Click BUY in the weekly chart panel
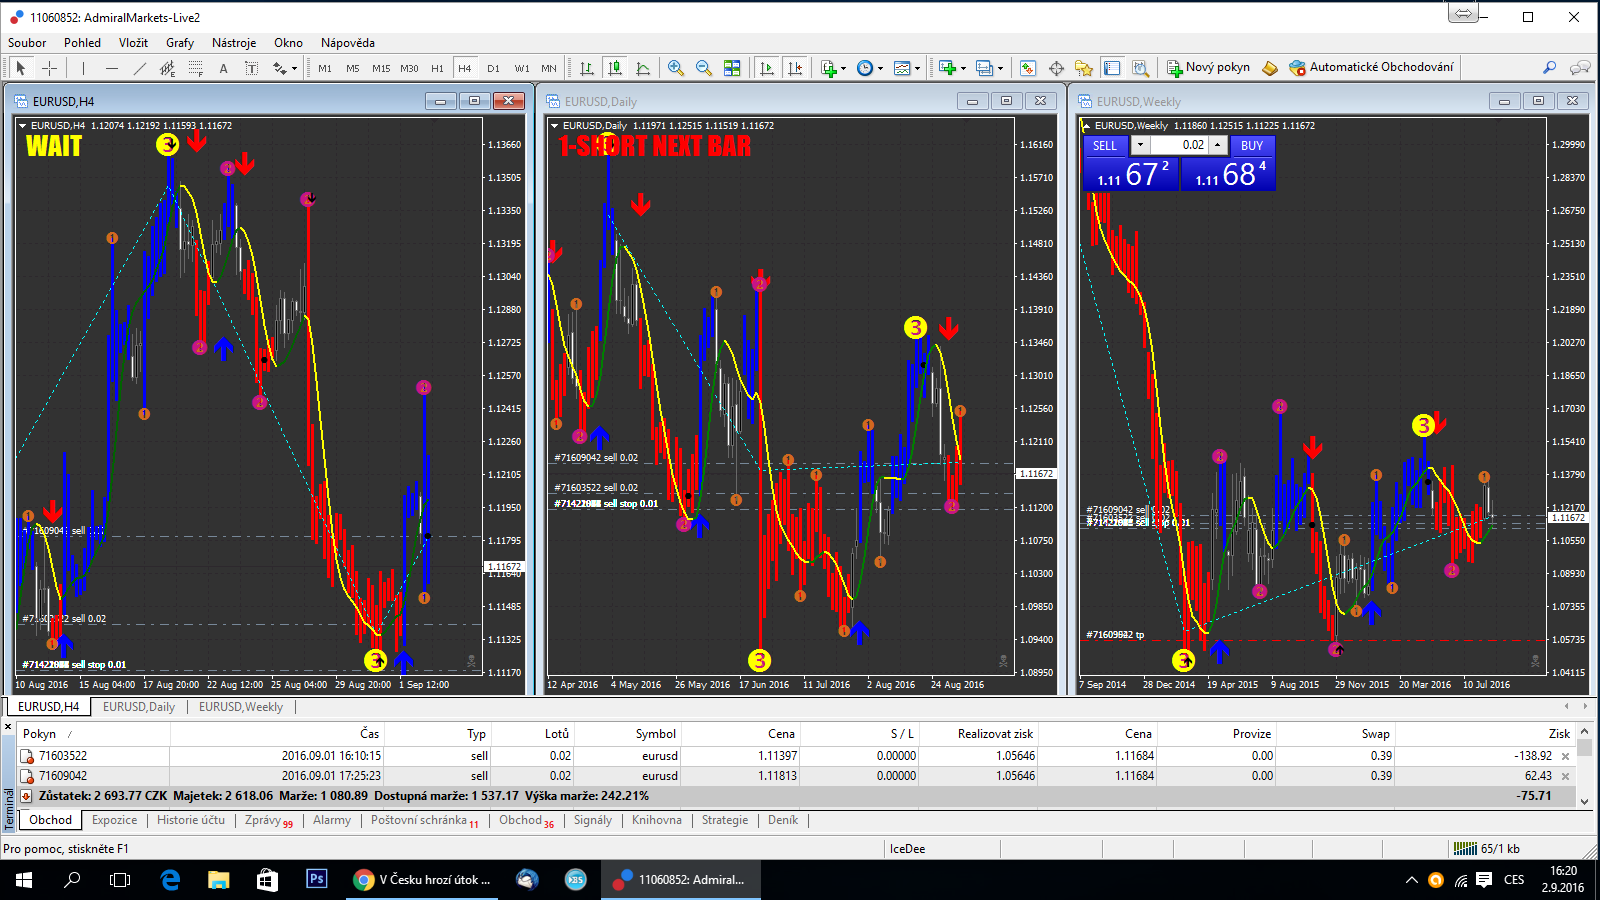 coord(1252,145)
